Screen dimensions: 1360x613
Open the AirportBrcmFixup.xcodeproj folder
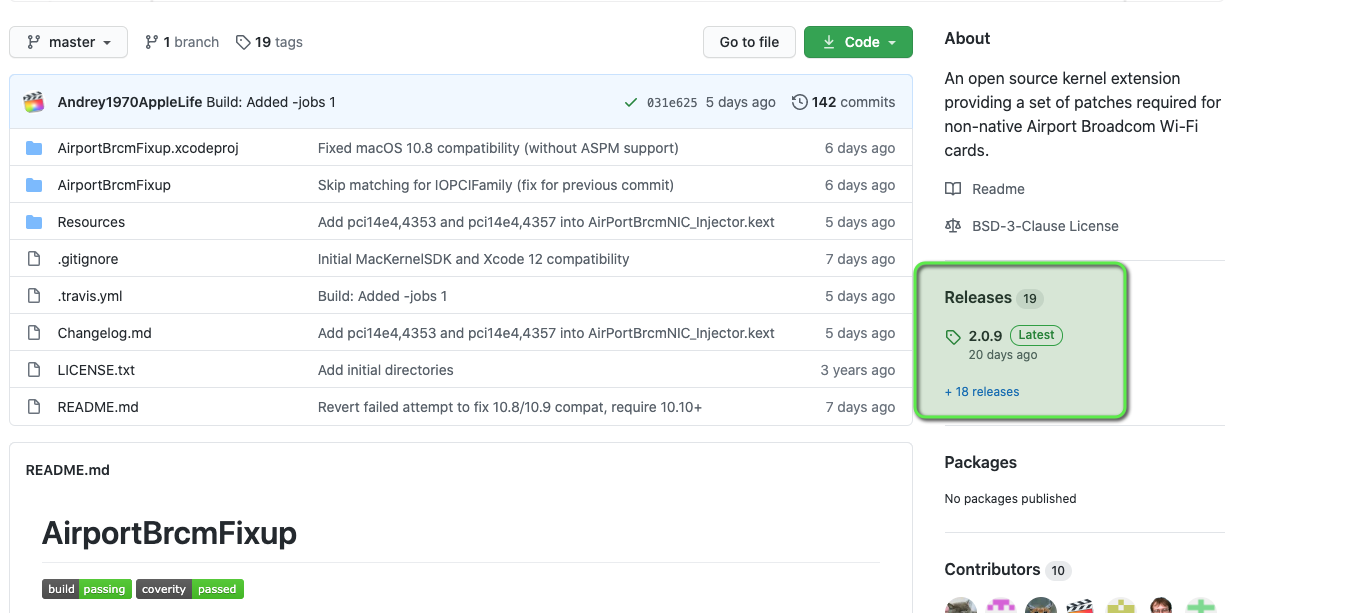tap(148, 148)
